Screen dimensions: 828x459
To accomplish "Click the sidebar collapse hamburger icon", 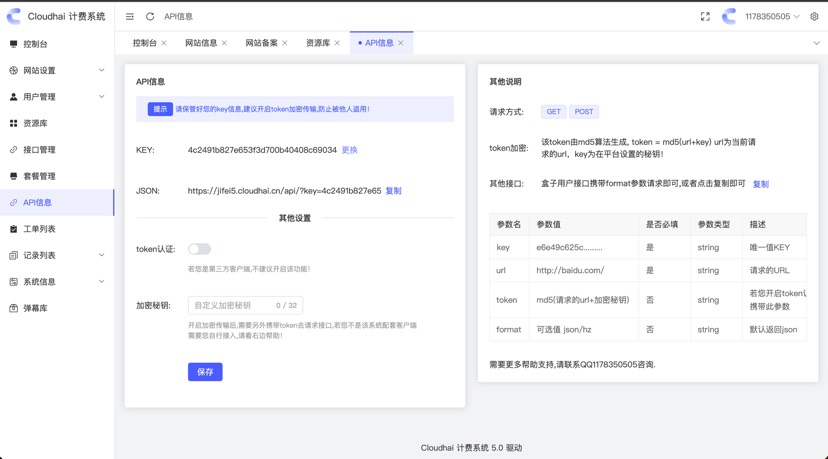I will click(x=130, y=17).
